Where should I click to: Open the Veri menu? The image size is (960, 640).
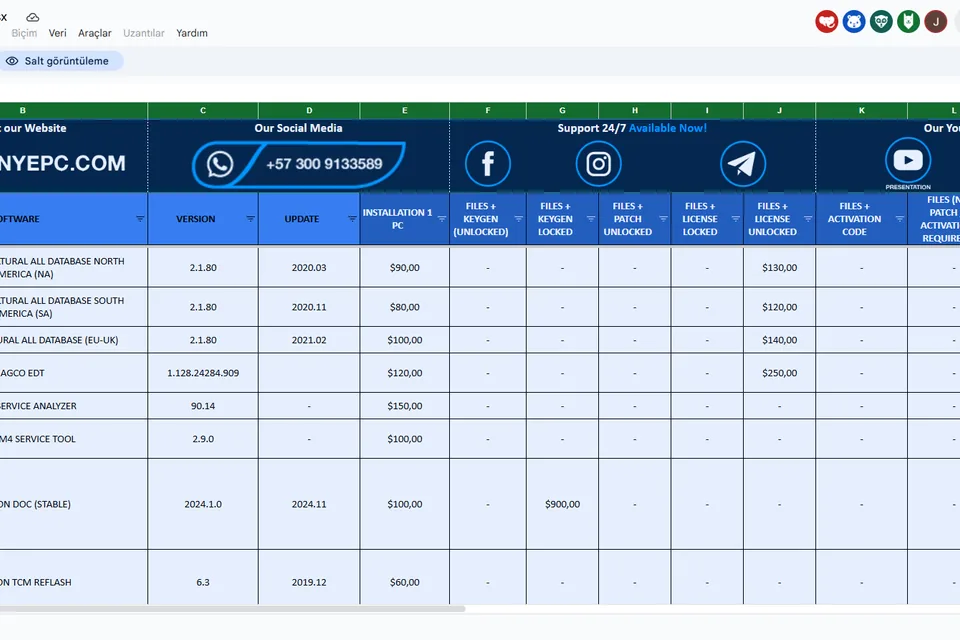tap(58, 33)
